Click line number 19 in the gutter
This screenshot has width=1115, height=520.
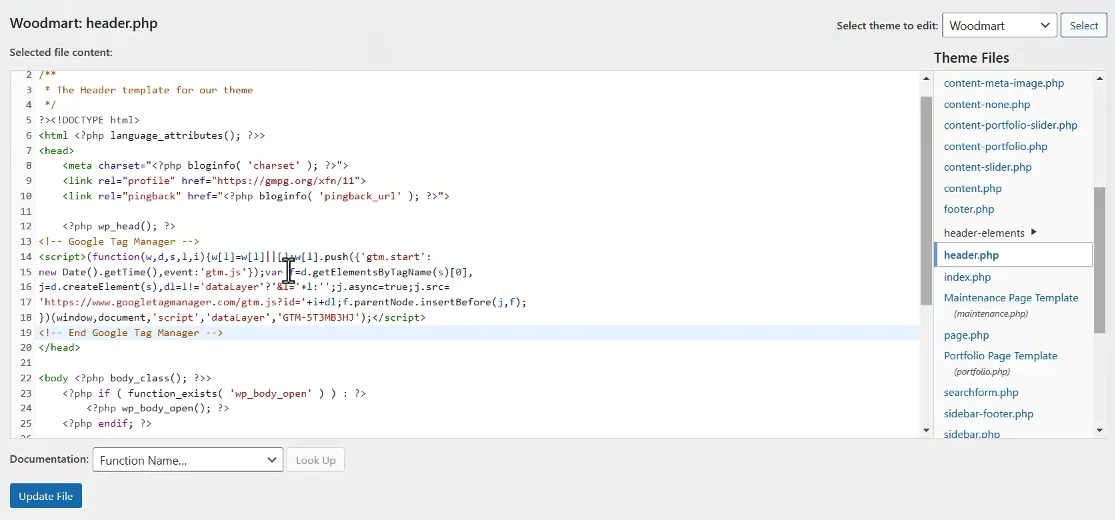tap(27, 332)
